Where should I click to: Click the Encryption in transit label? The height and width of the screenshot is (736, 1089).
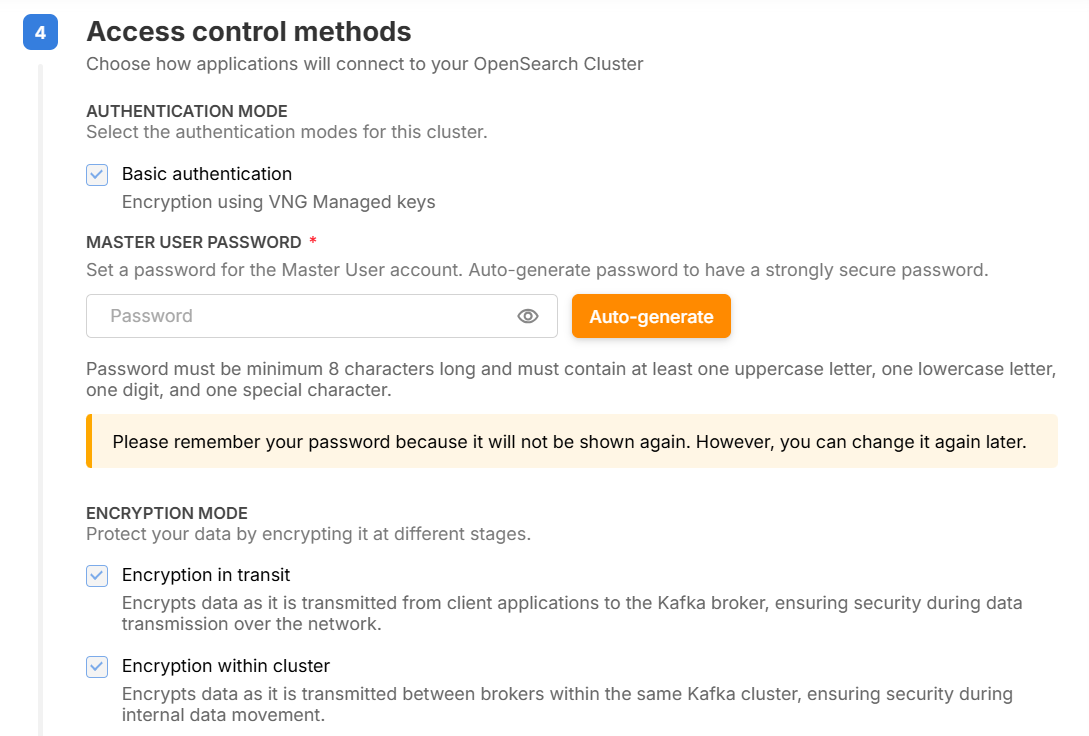point(206,575)
